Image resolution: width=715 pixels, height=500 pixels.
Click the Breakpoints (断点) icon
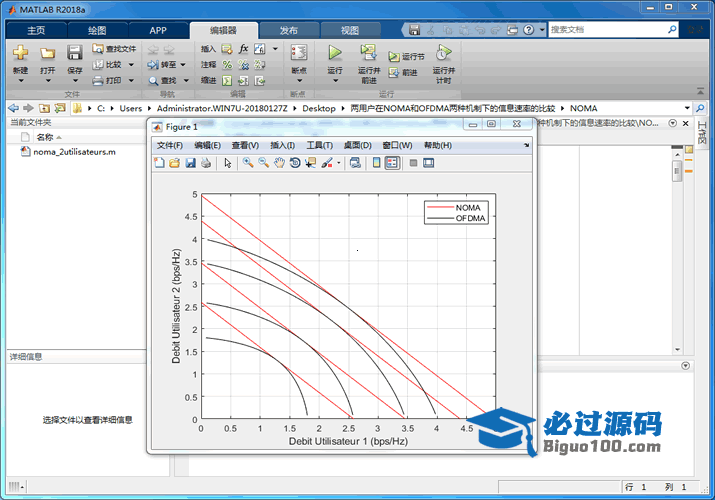coord(299,53)
